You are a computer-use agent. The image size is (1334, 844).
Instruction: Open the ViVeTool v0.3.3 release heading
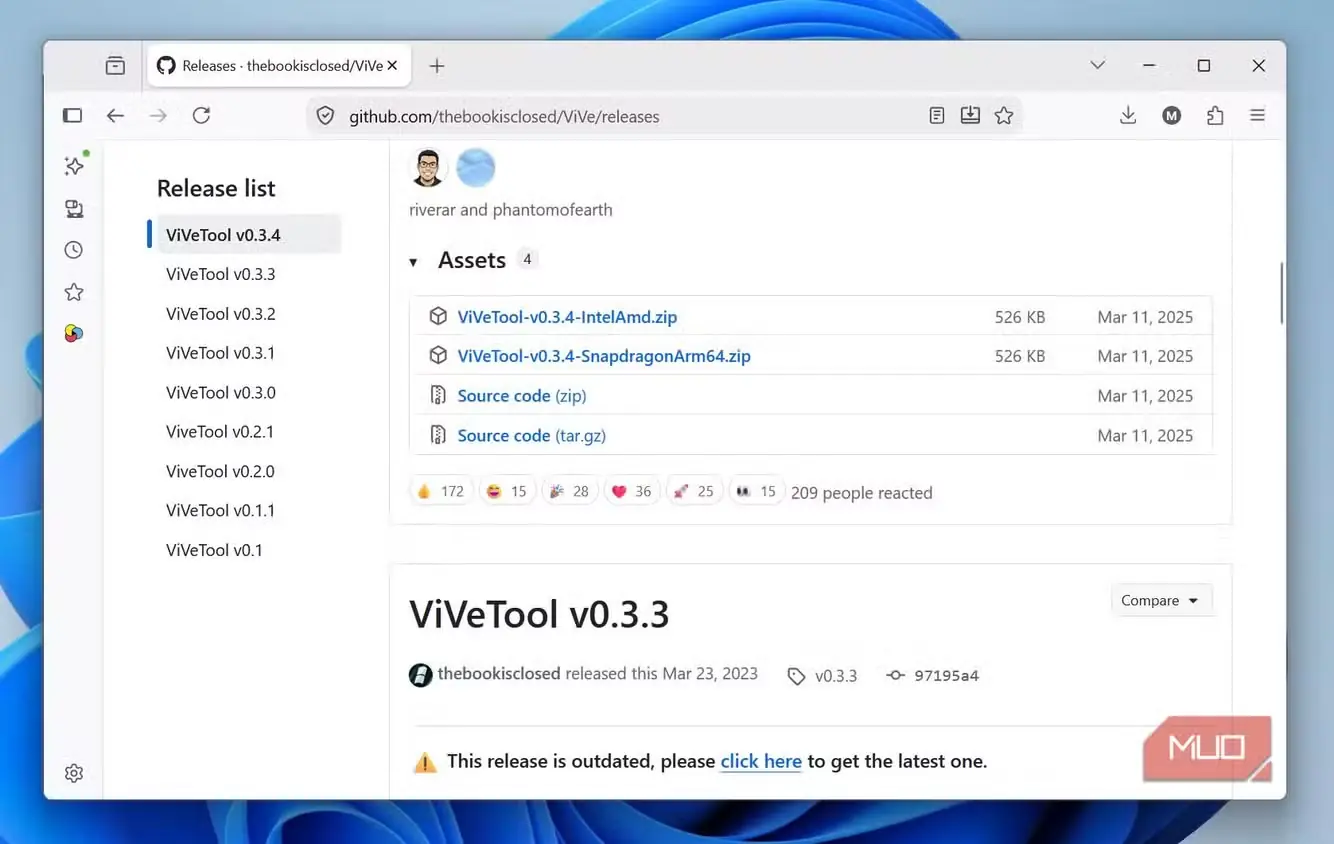(x=539, y=614)
